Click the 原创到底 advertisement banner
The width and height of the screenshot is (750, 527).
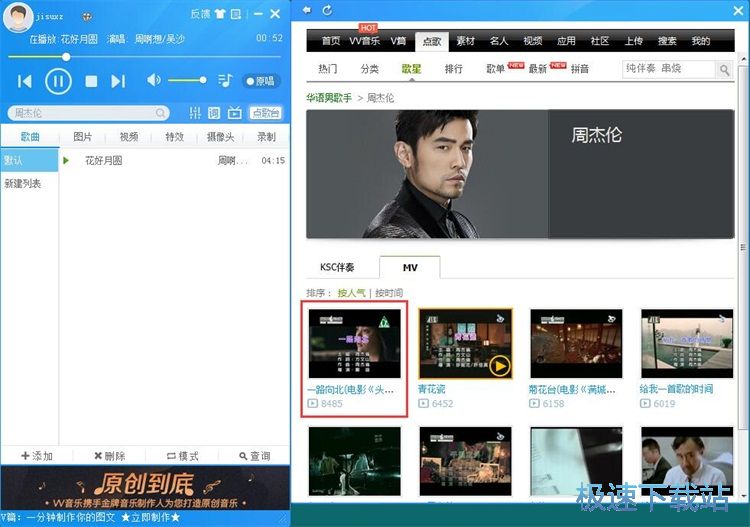pos(145,488)
